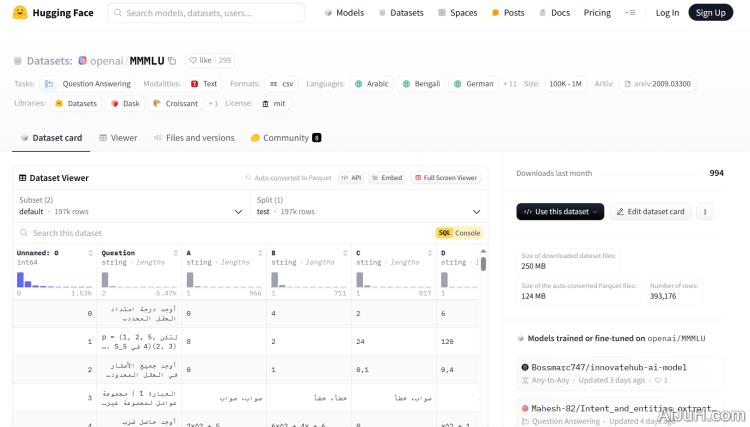Open Full Screen Viewer
Viewport: 750px width, 427px height.
click(x=445, y=178)
